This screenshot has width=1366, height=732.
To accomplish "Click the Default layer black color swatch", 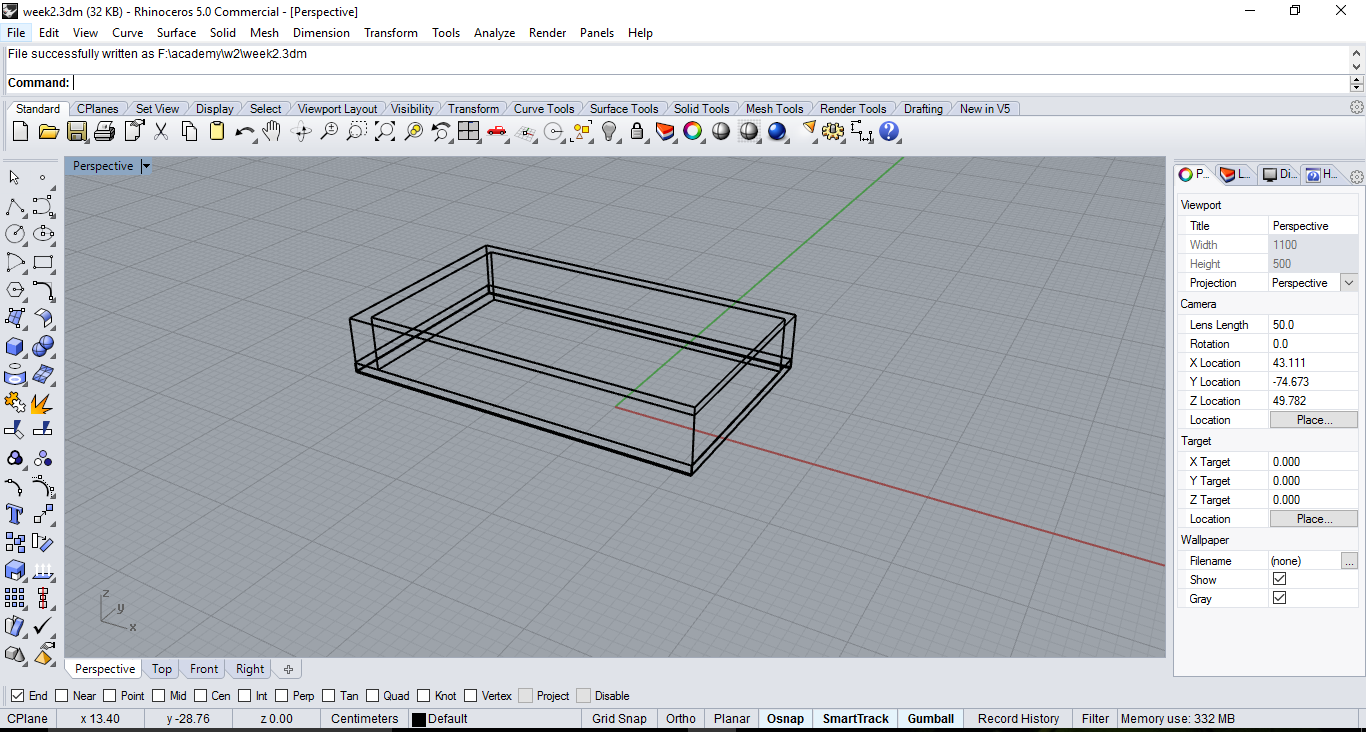I will click(x=419, y=719).
